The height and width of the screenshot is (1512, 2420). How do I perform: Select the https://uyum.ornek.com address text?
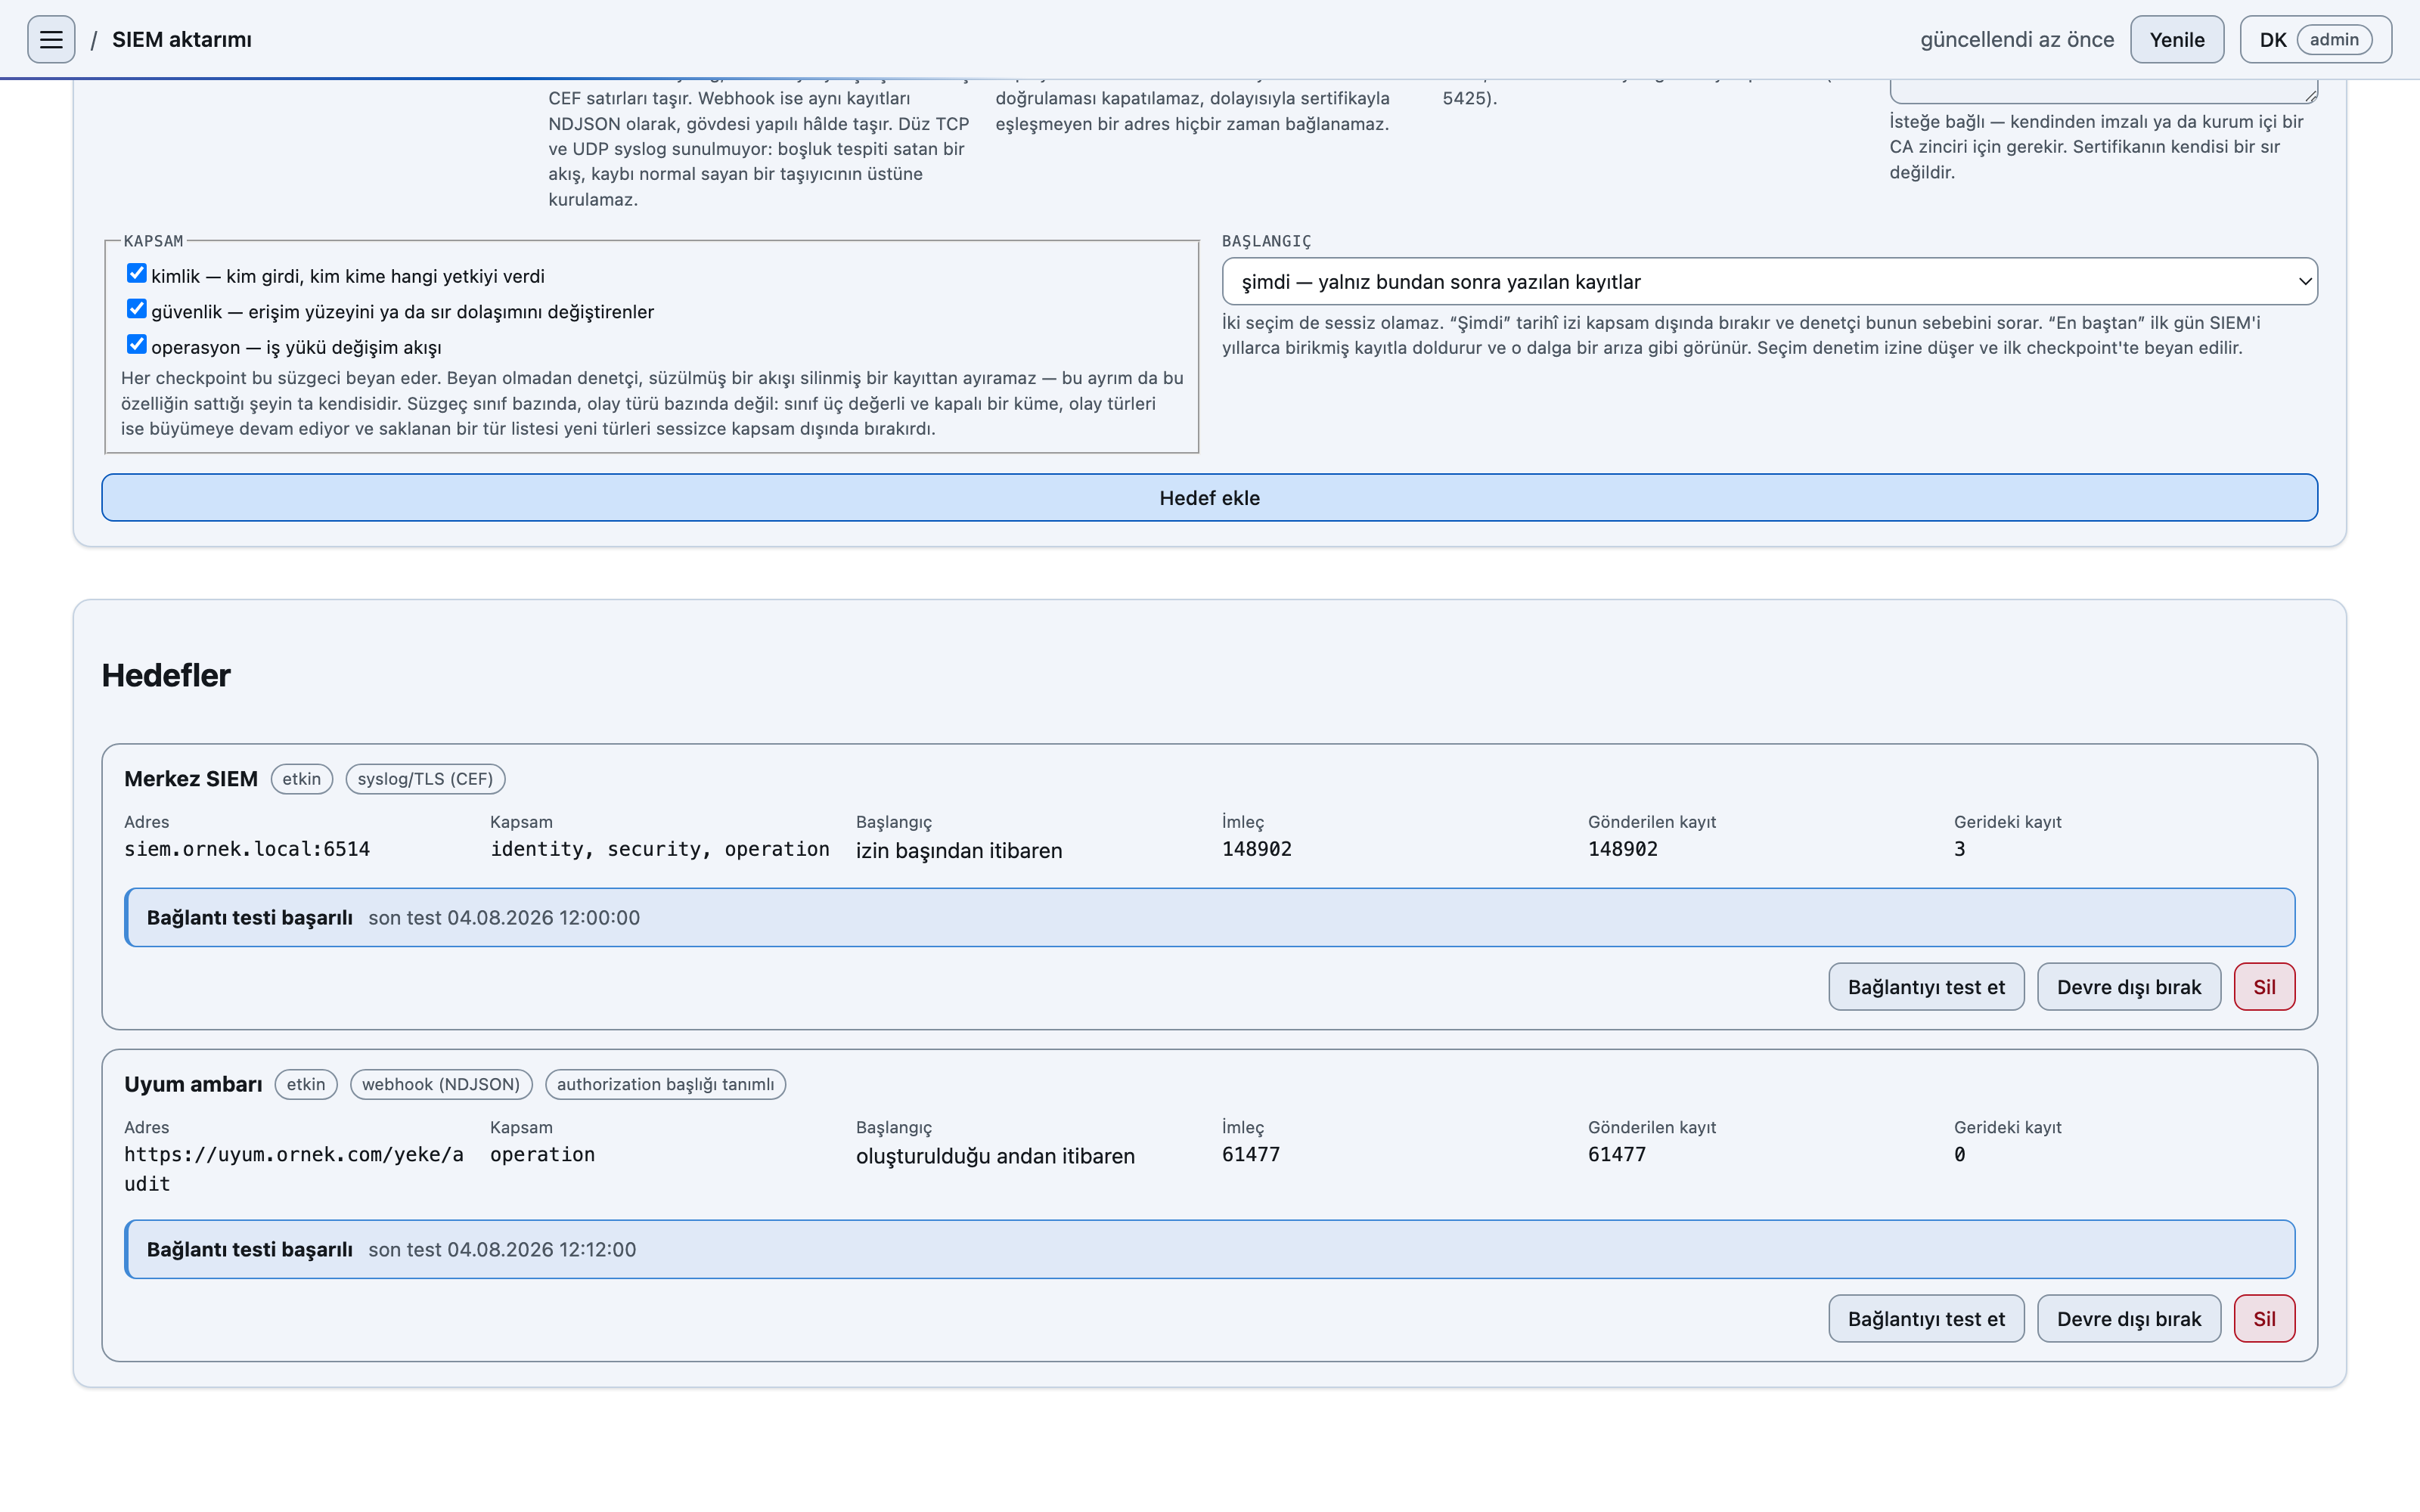coord(294,1169)
